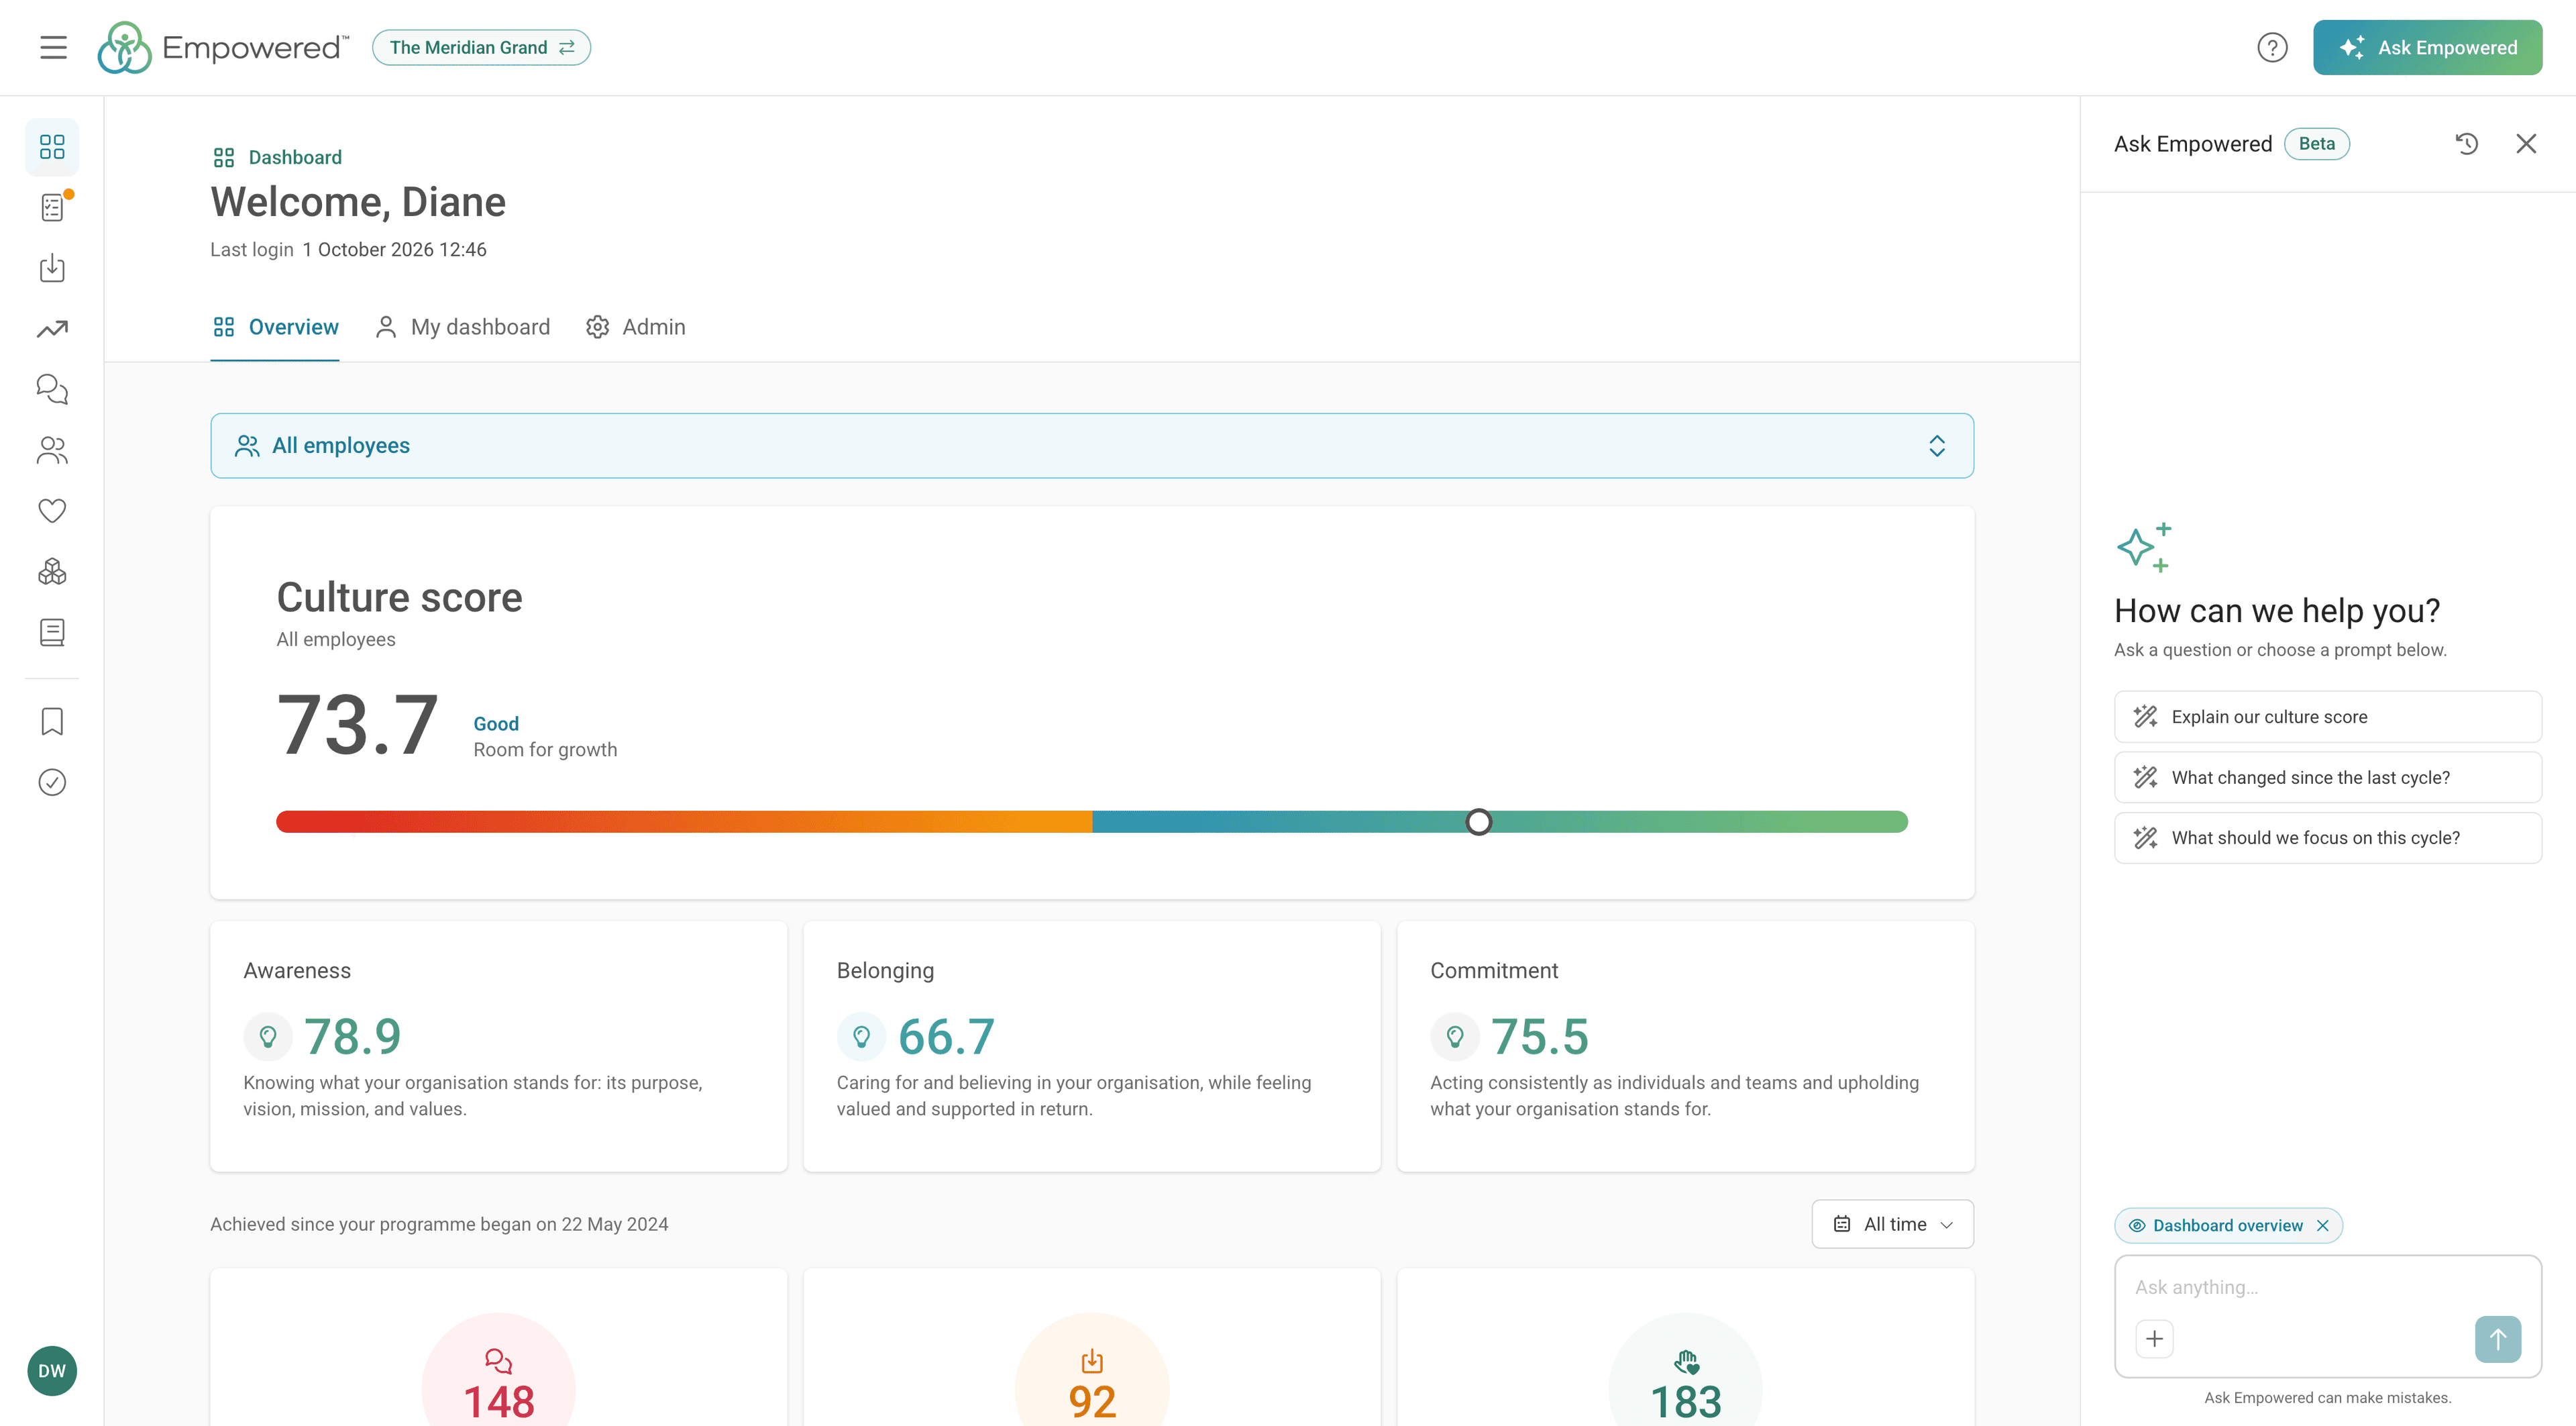The image size is (2576, 1426).
Task: Open the sidebar book icon
Action: point(52,632)
